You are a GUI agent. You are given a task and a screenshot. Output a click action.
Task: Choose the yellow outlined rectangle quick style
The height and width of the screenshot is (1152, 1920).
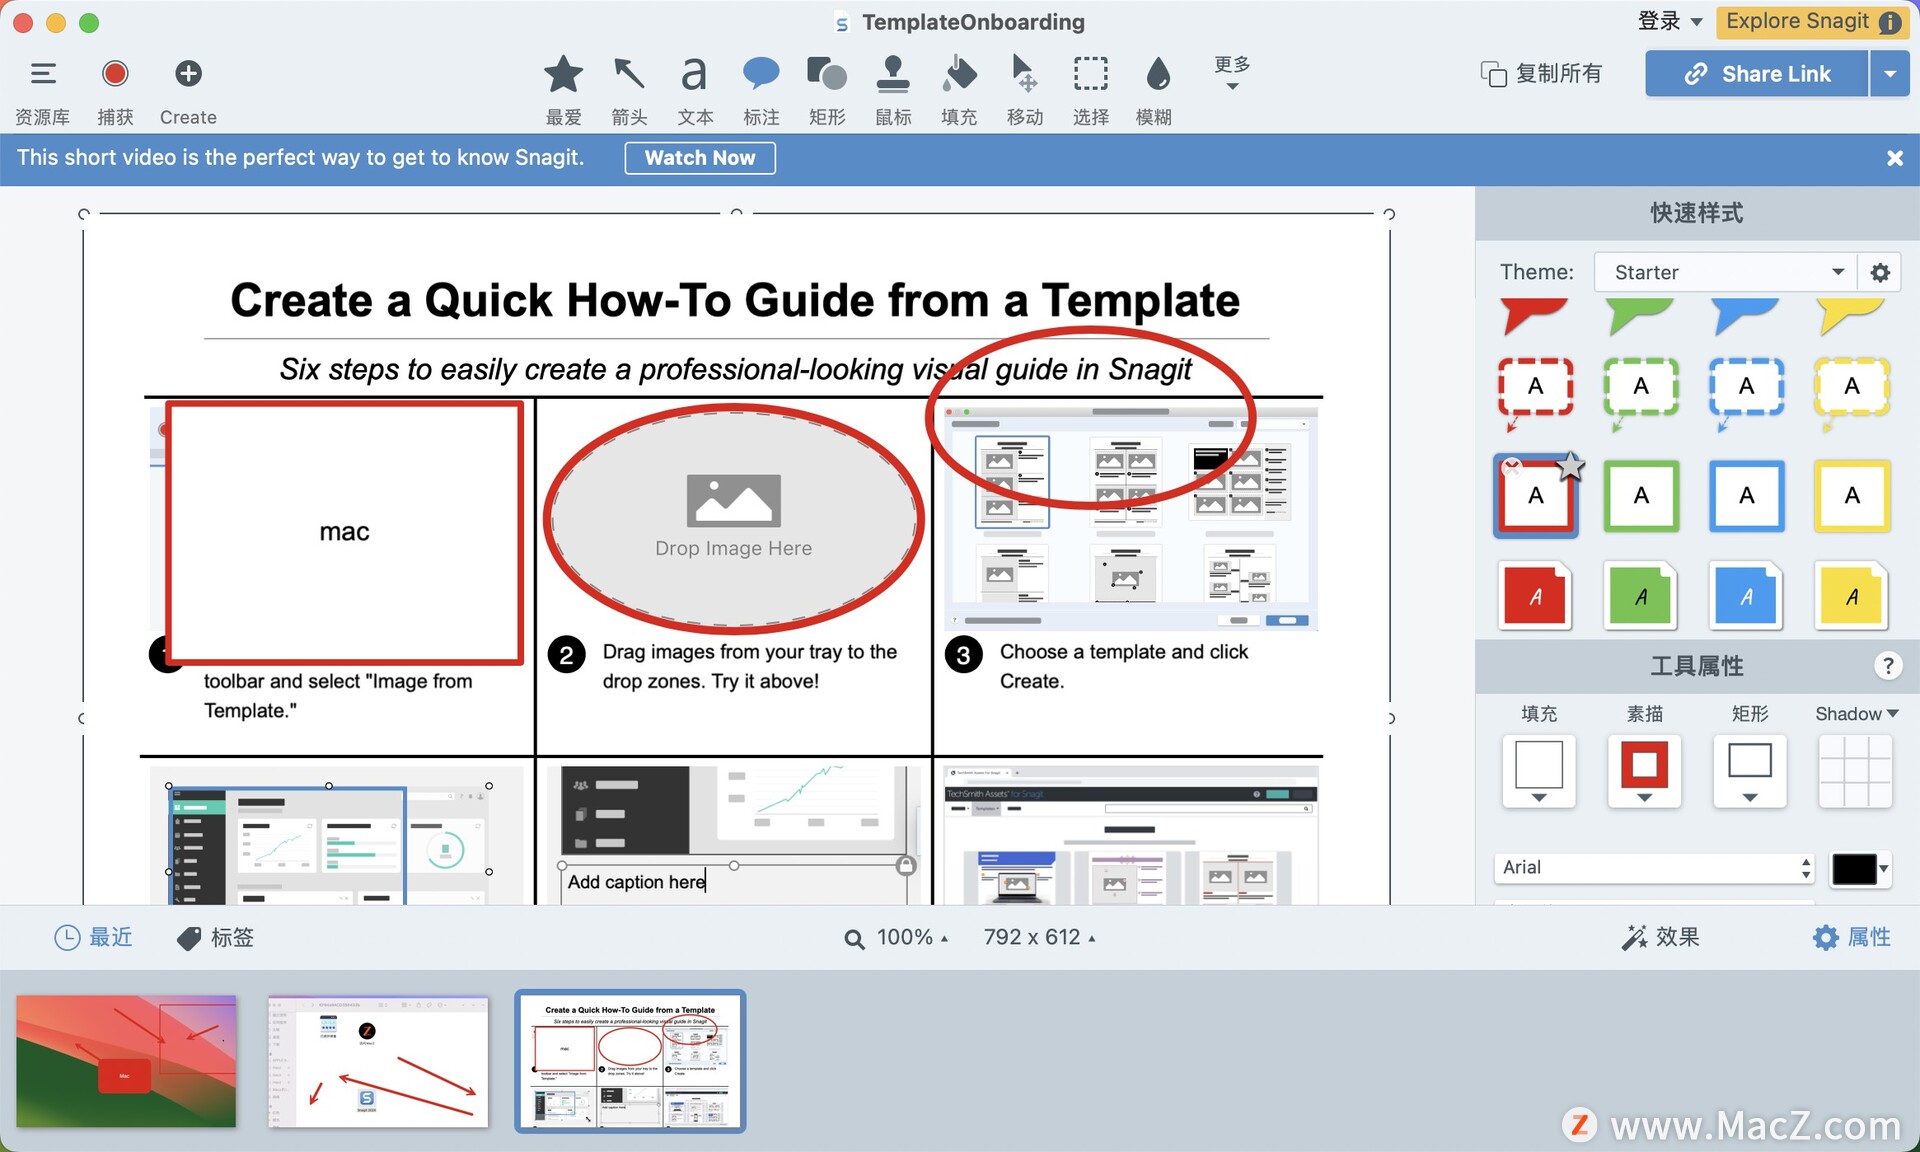[1852, 496]
